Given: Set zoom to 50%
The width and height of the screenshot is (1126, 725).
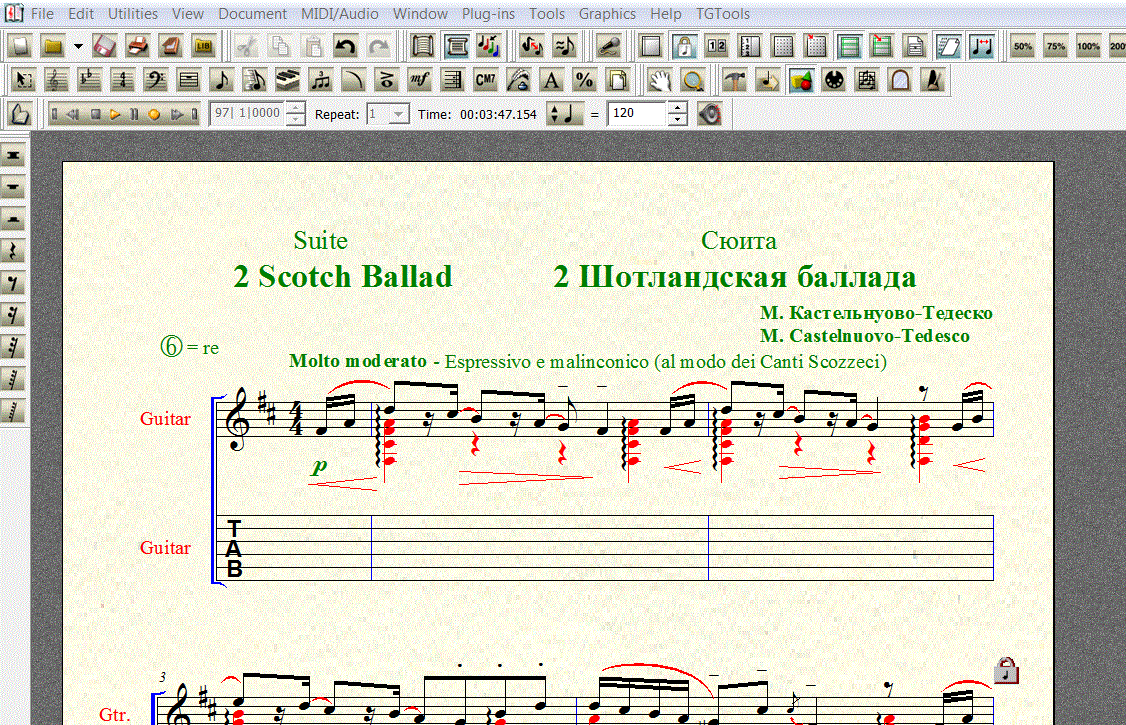Looking at the screenshot, I should [1023, 47].
